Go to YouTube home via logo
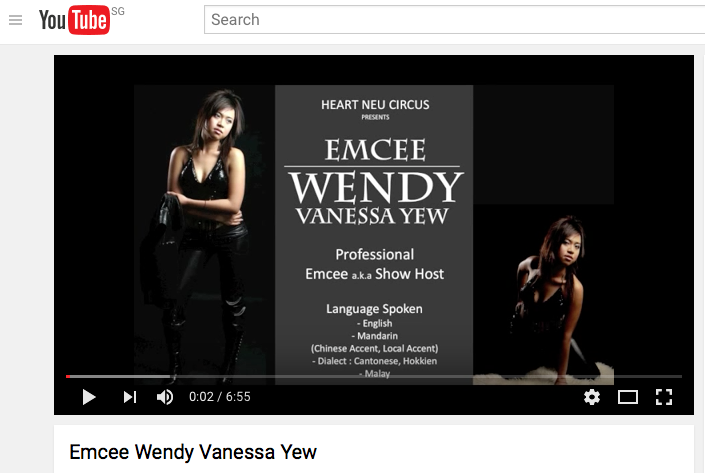The height and width of the screenshot is (473, 705). pyautogui.click(x=74, y=20)
